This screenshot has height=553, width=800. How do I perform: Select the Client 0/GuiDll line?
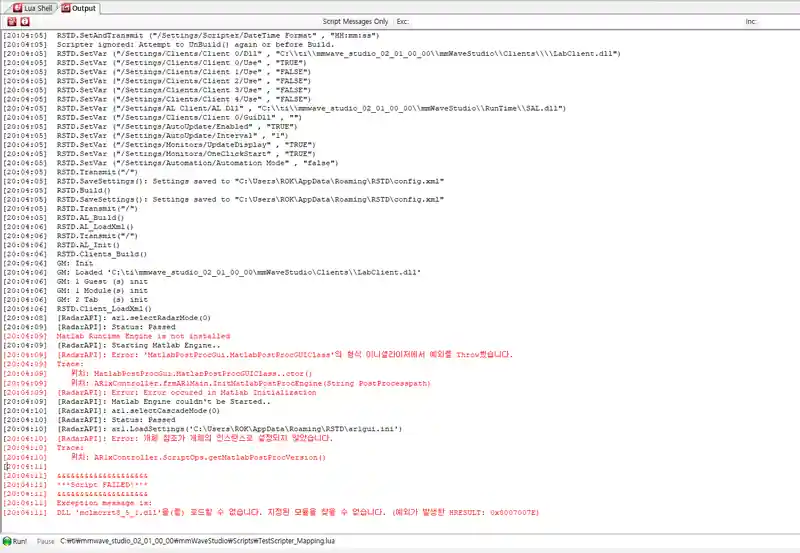[x=153, y=117]
